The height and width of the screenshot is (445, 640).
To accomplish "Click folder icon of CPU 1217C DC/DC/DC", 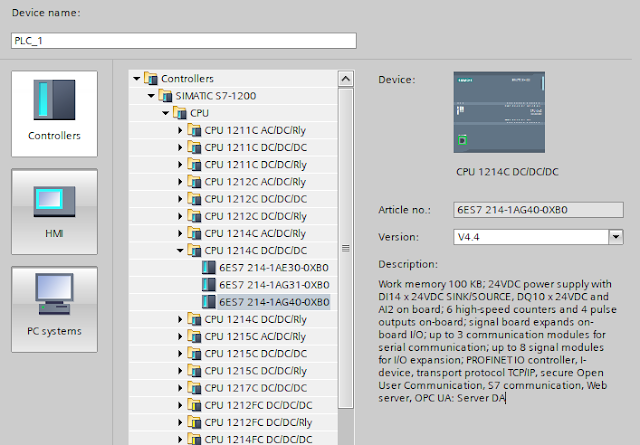I will [x=194, y=388].
